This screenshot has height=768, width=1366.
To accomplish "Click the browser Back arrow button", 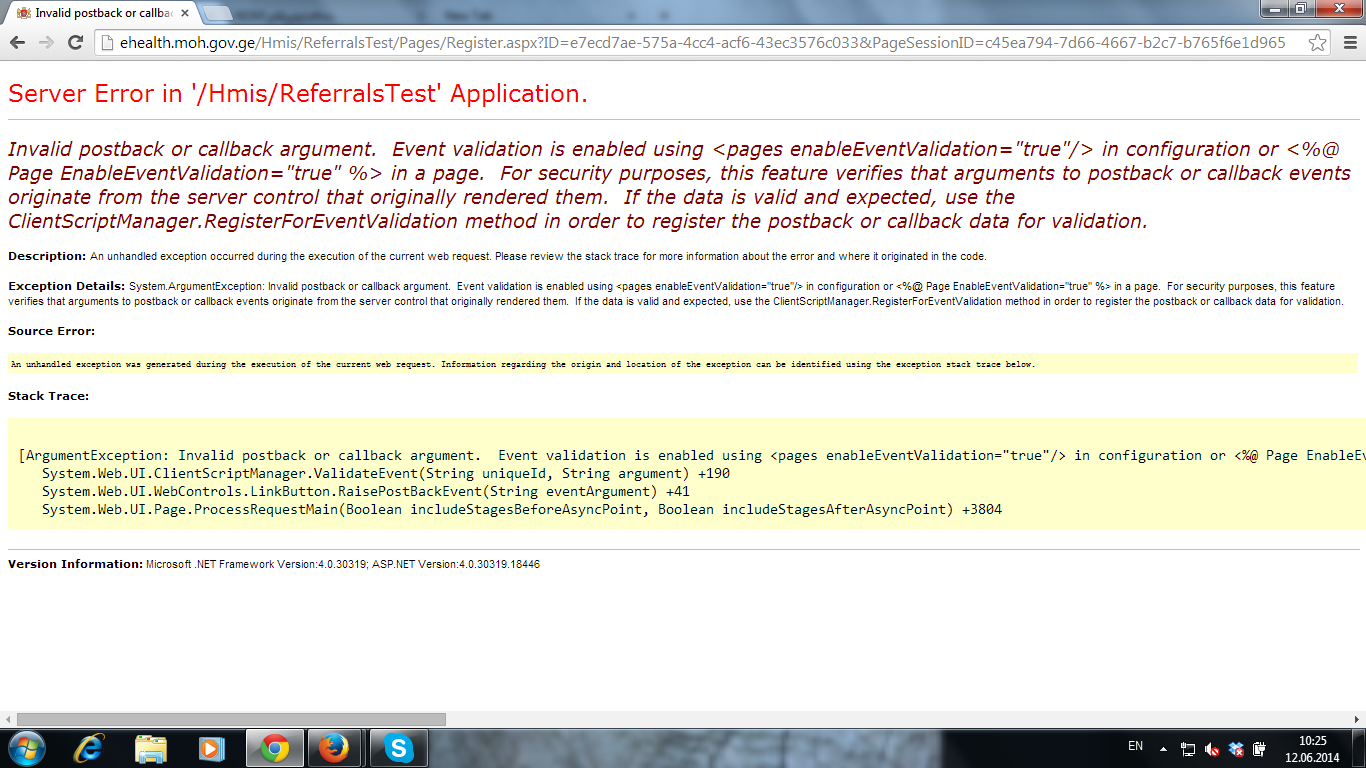I will 18,42.
